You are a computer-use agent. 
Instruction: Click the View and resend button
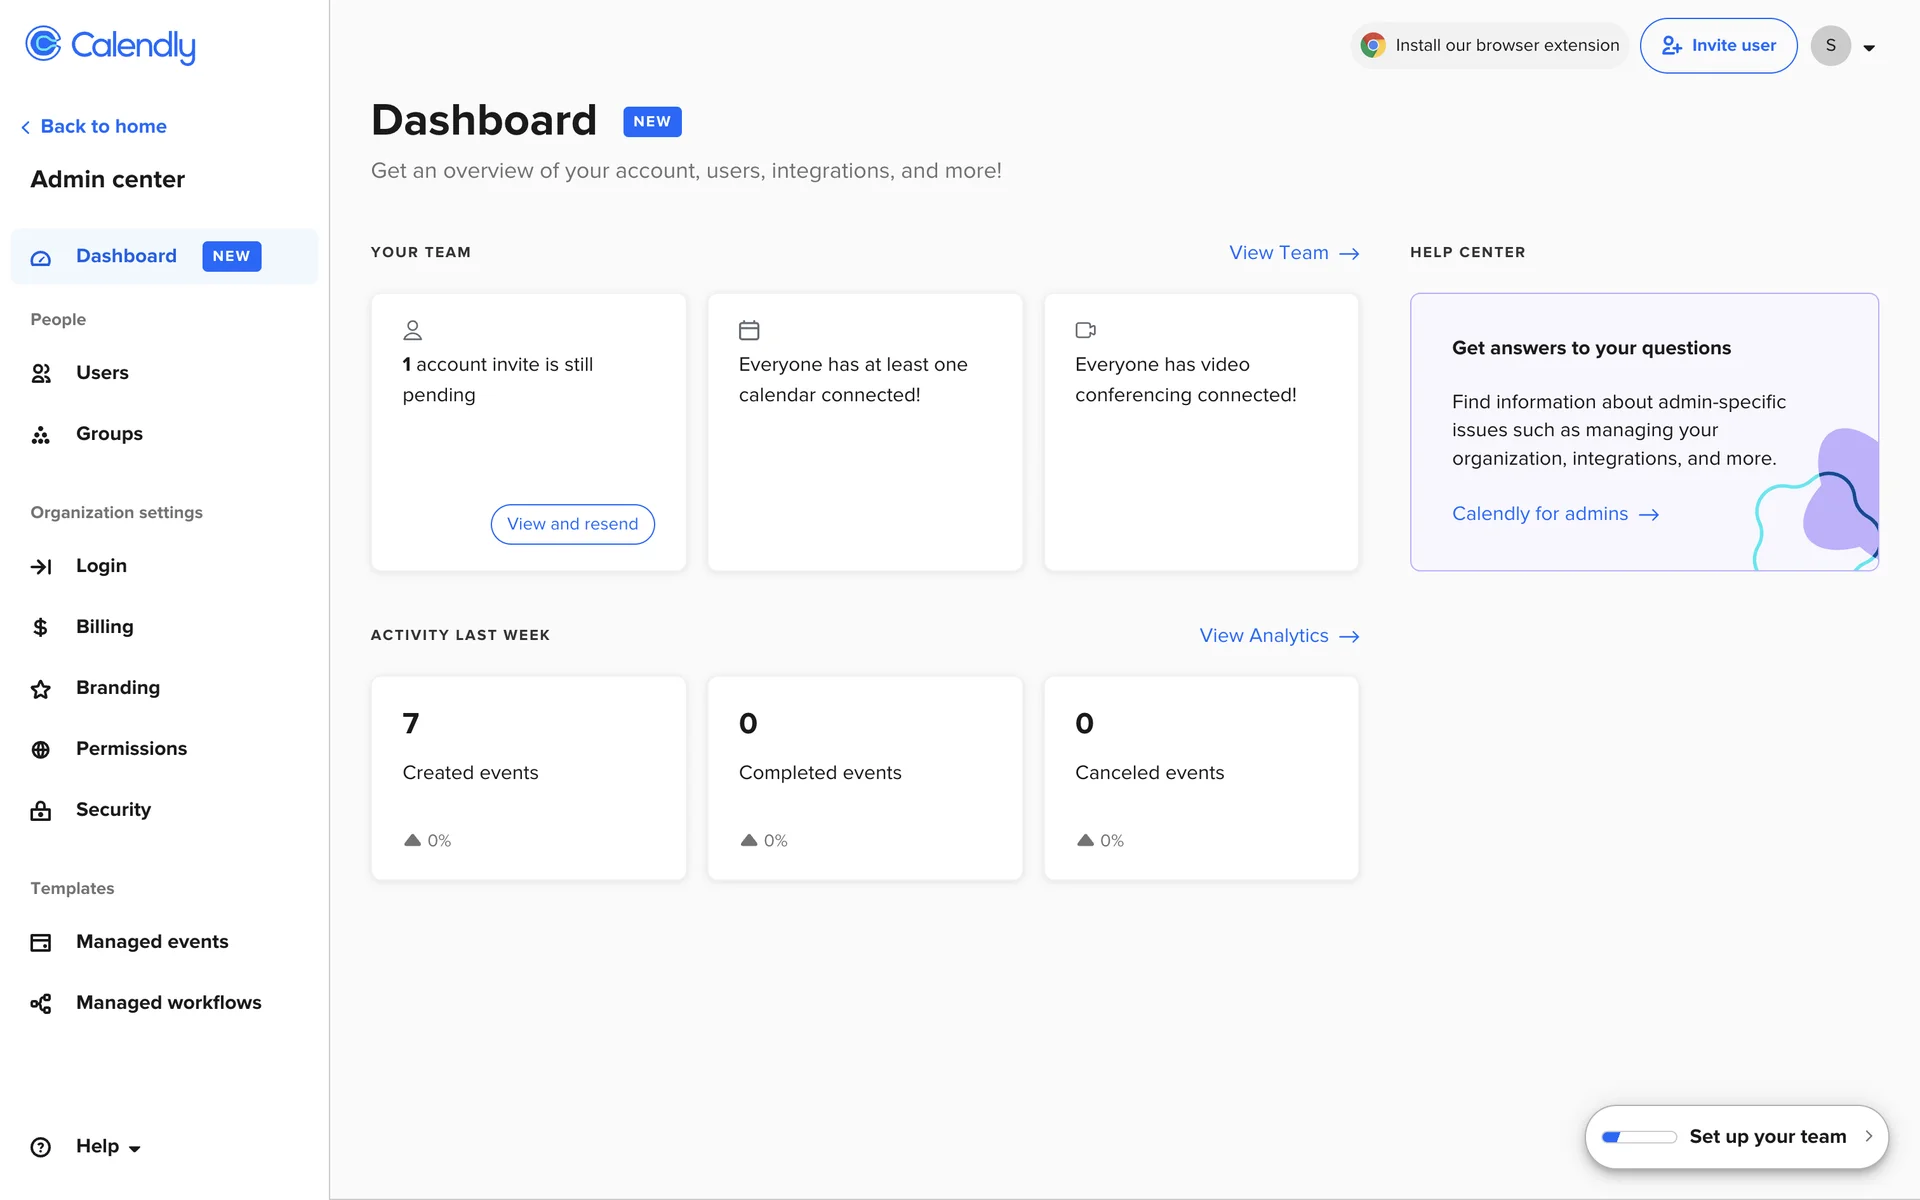pos(572,524)
